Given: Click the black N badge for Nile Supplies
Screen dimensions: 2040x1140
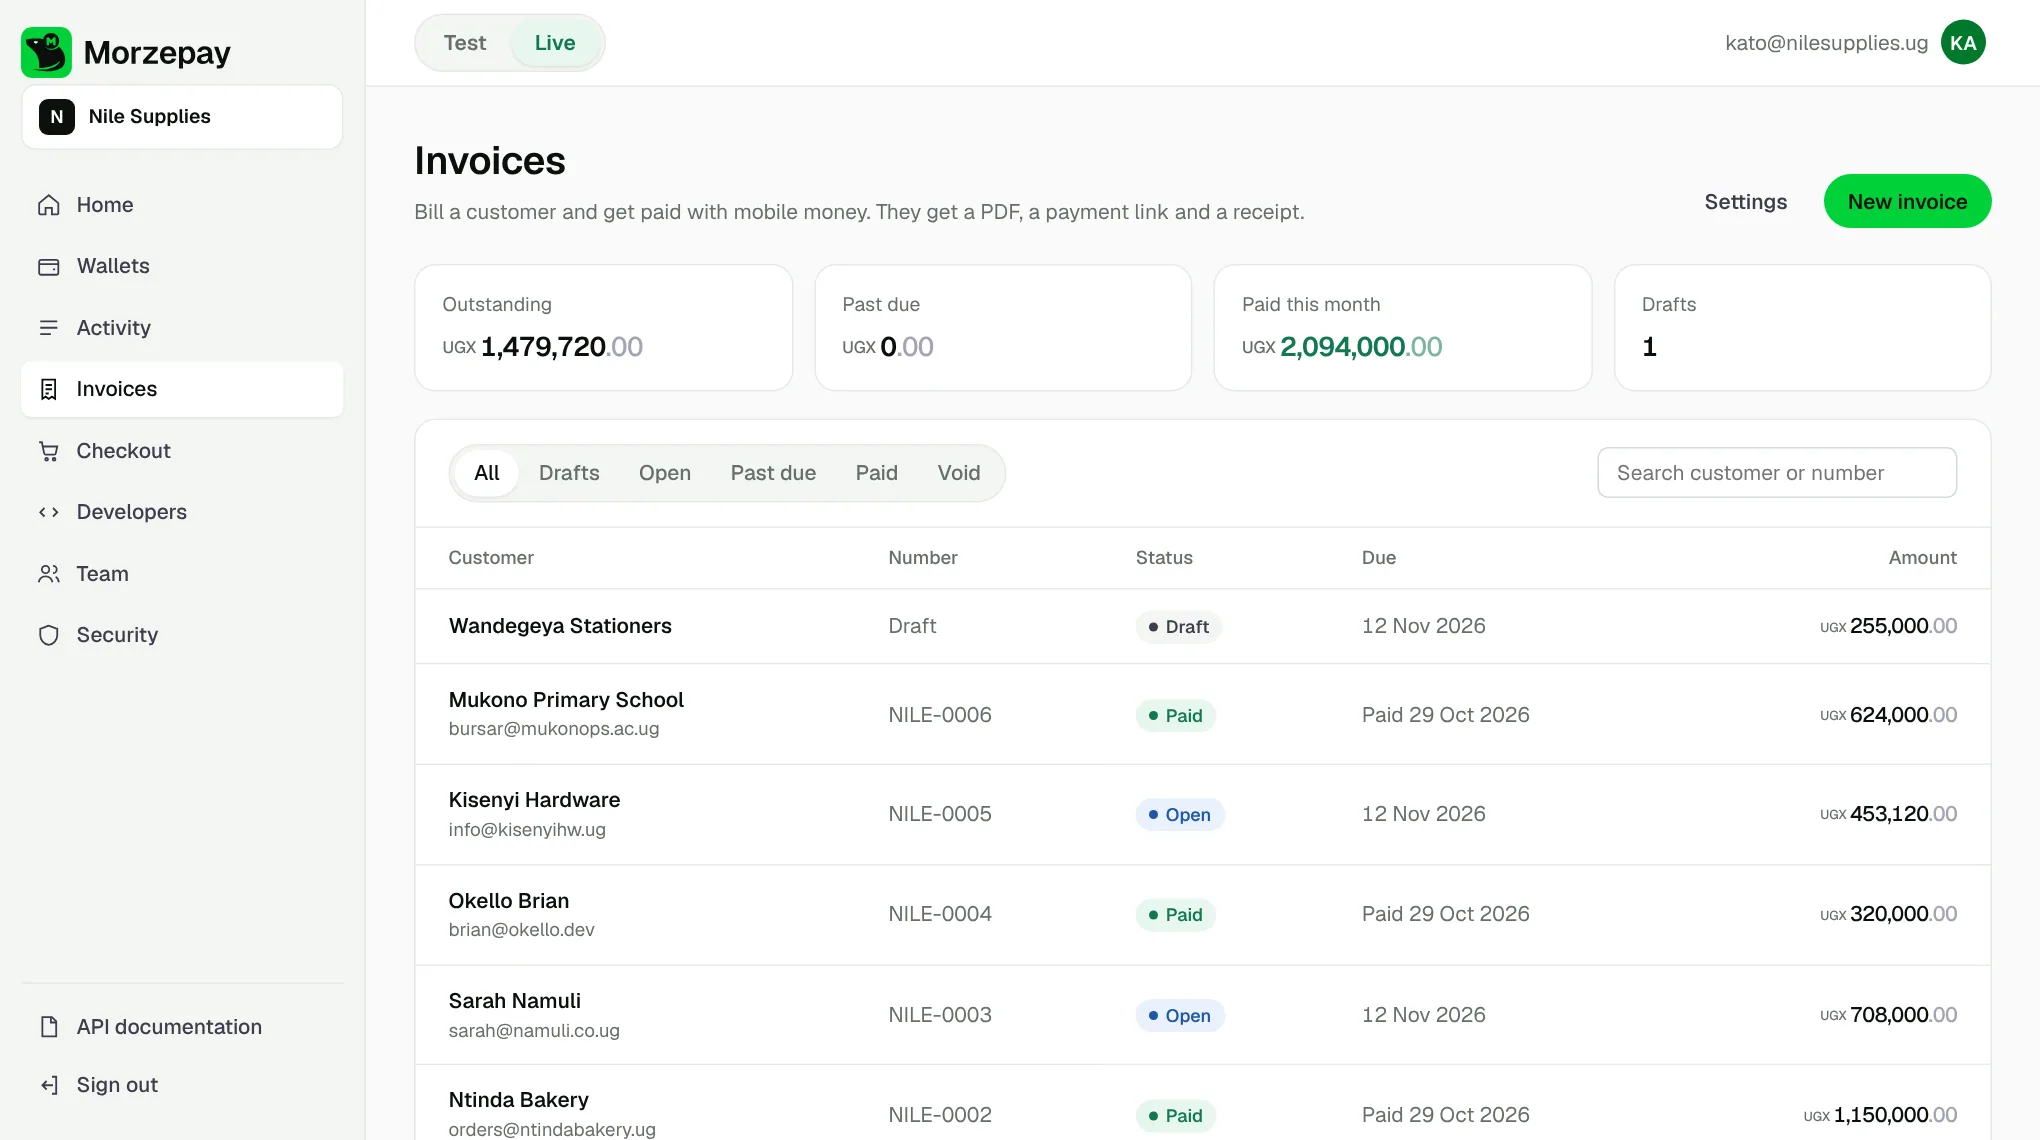Looking at the screenshot, I should point(57,117).
